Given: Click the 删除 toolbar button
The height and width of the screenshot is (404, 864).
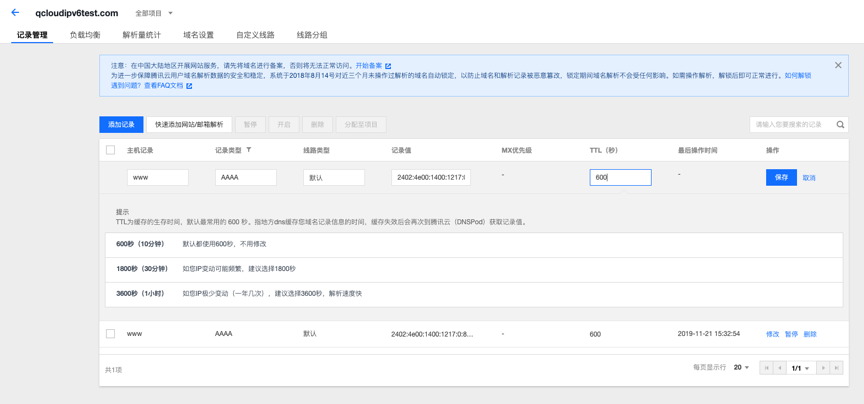Looking at the screenshot, I should [x=317, y=125].
